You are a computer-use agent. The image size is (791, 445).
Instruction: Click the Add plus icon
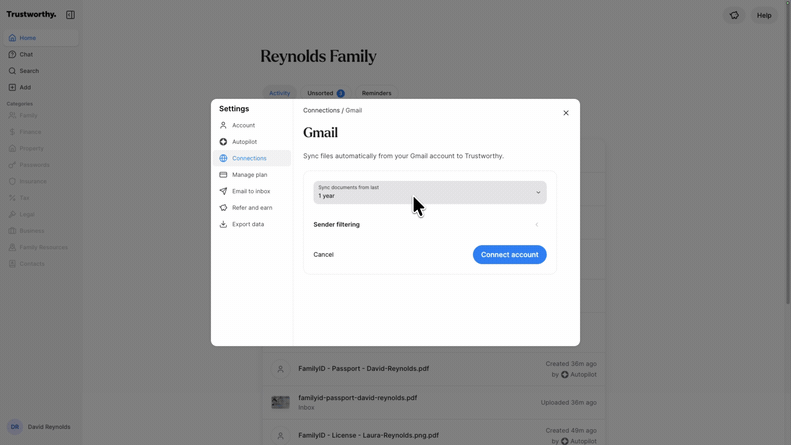pos(12,87)
